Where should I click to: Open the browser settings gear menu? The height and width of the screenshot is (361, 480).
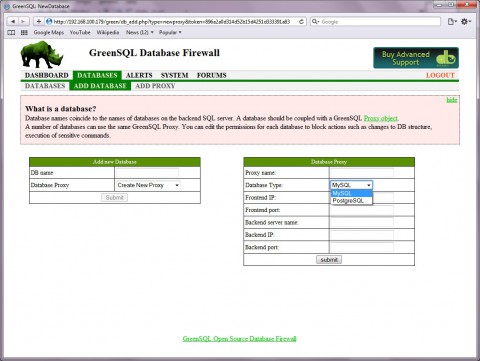465,22
